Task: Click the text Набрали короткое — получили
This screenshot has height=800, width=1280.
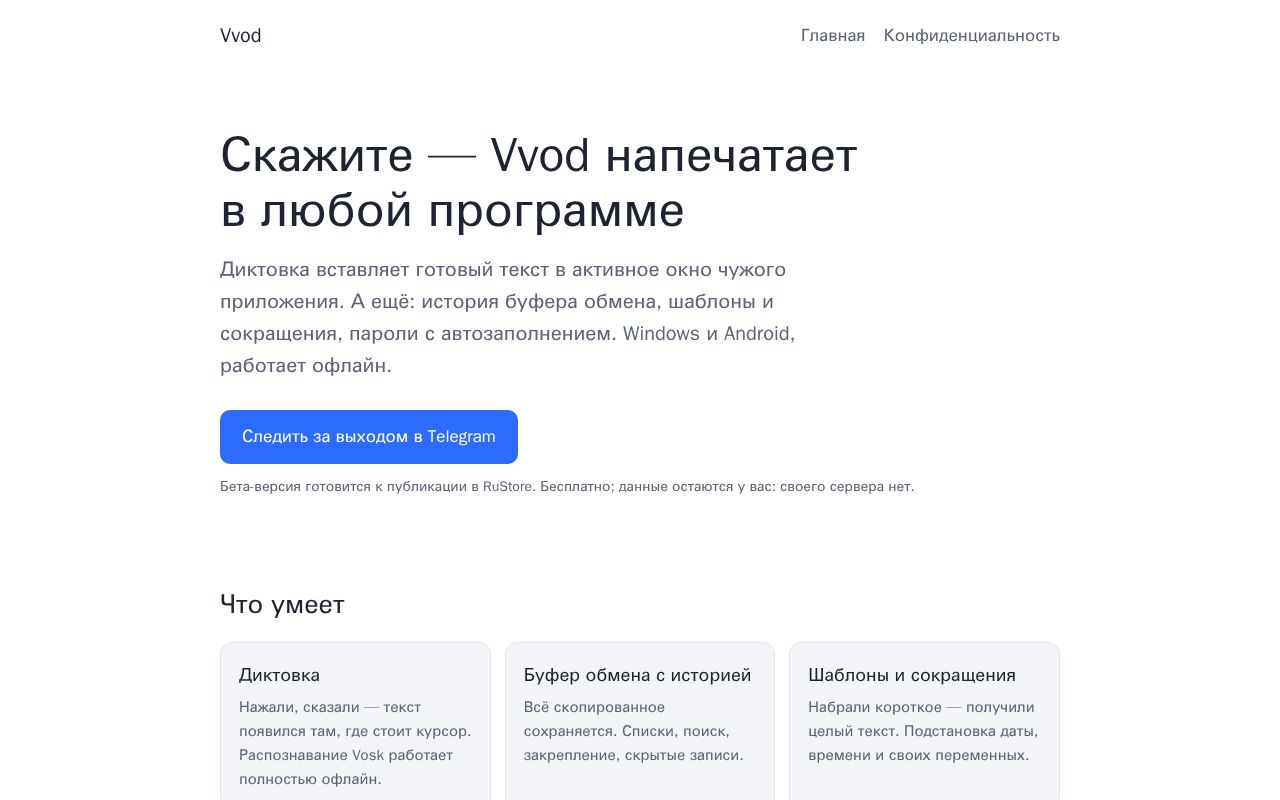Action: click(x=921, y=707)
